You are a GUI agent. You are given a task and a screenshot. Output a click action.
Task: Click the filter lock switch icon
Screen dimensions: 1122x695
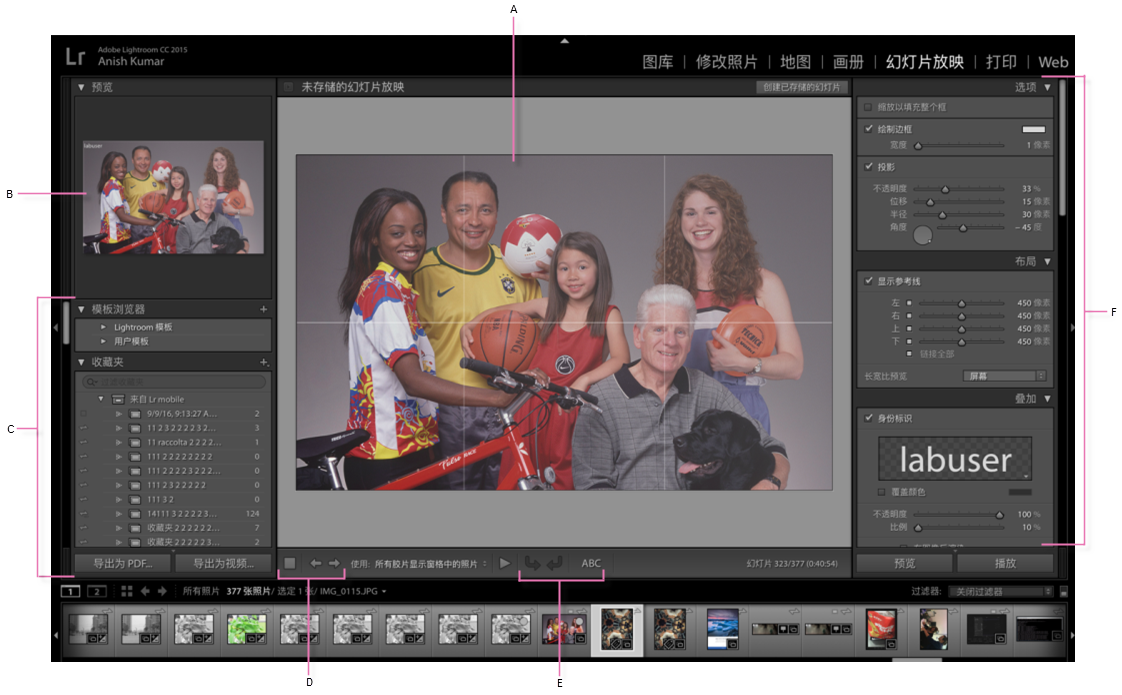tap(1064, 592)
